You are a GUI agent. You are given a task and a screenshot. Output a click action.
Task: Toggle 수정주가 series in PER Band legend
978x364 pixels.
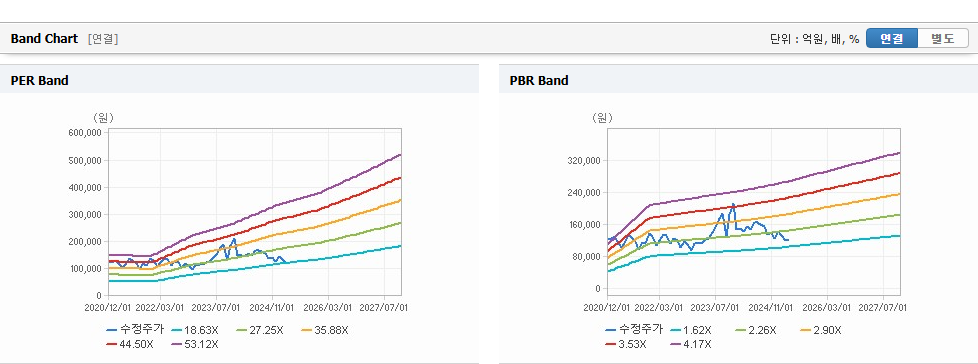(135, 330)
